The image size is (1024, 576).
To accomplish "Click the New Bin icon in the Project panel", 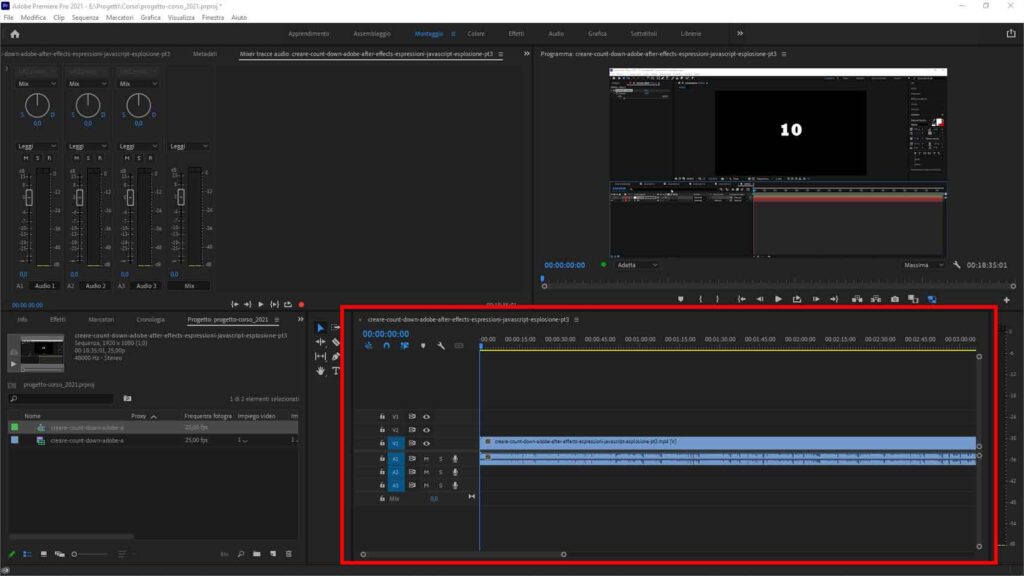I will pos(256,555).
